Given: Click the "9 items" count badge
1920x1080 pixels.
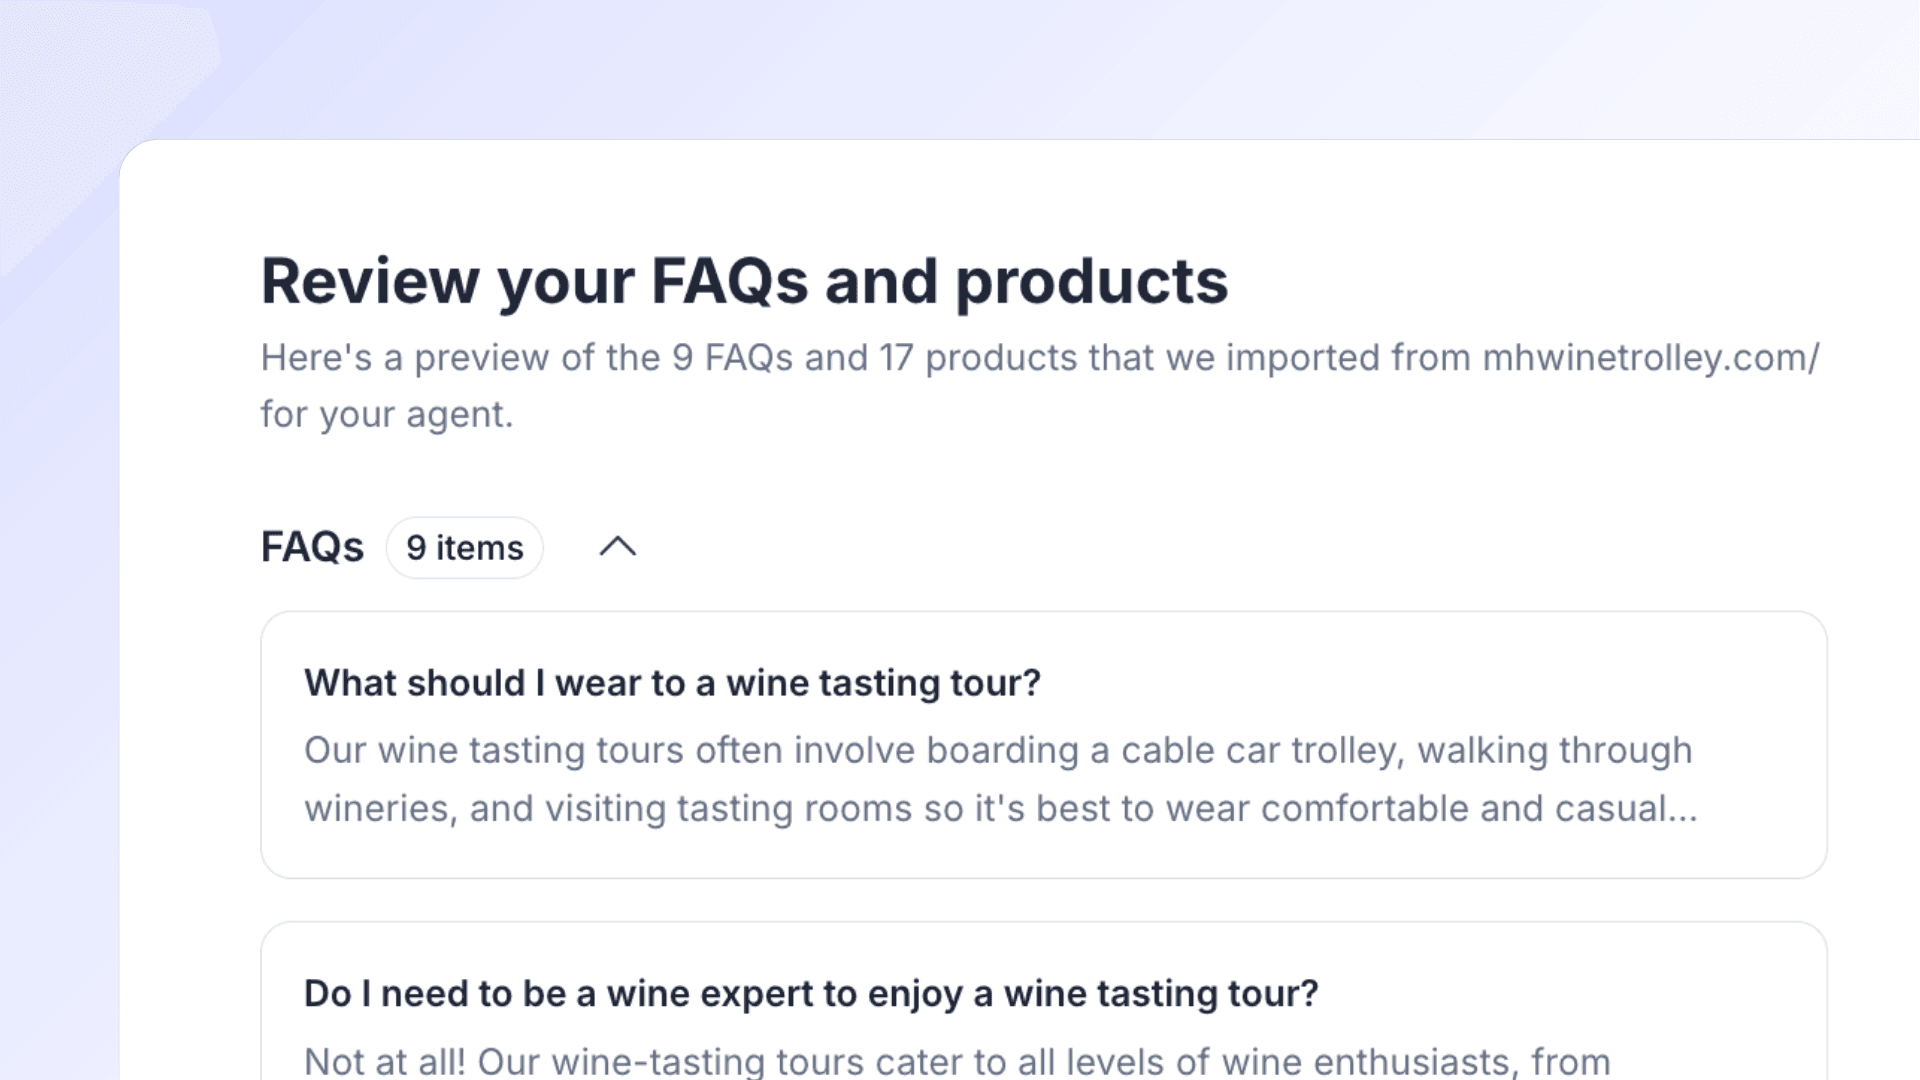Looking at the screenshot, I should (464, 548).
